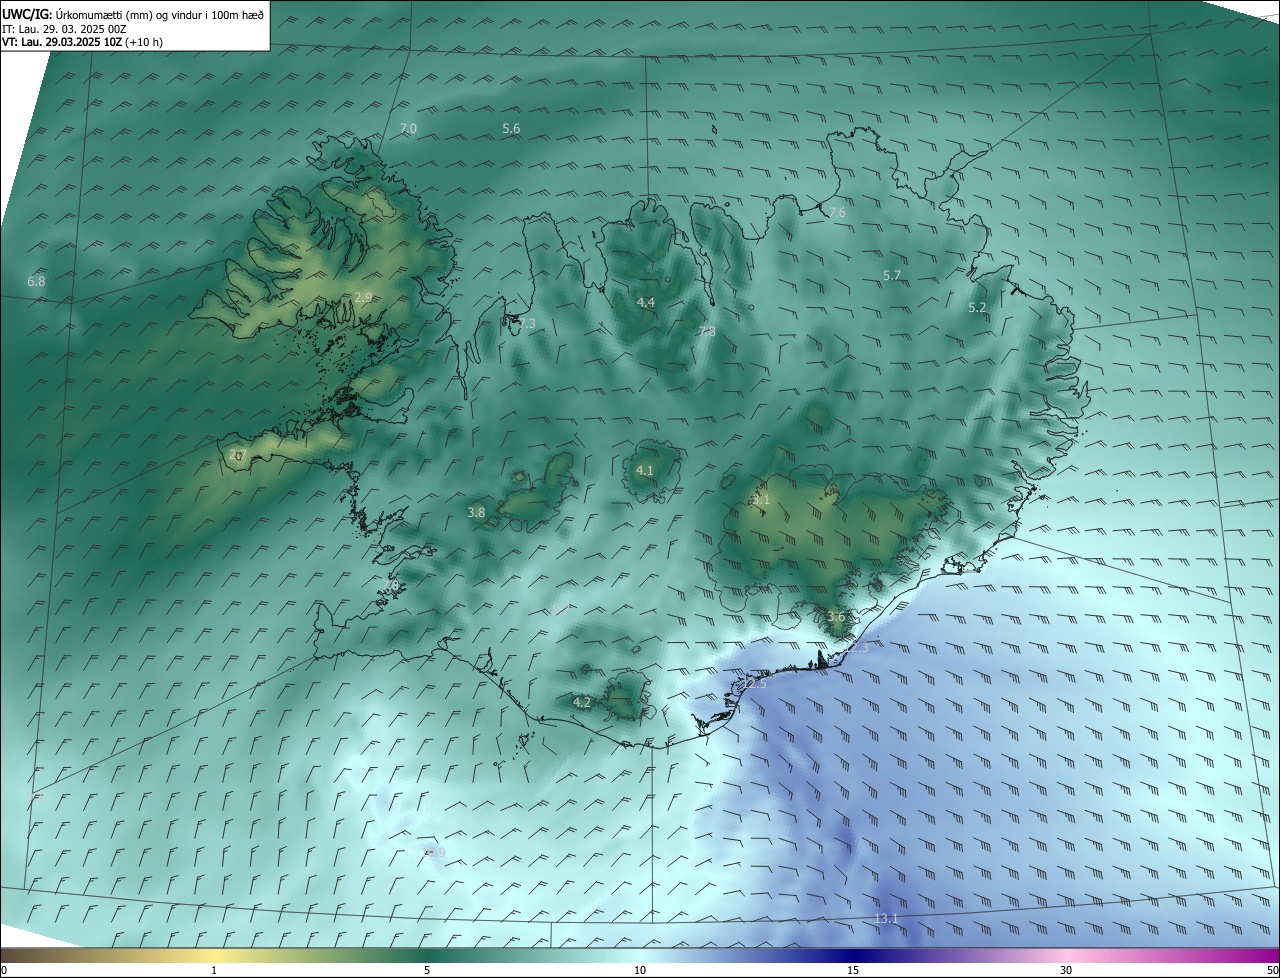Image resolution: width=1280 pixels, height=978 pixels.
Task: Select the 5.6 value label
Action: click(511, 129)
